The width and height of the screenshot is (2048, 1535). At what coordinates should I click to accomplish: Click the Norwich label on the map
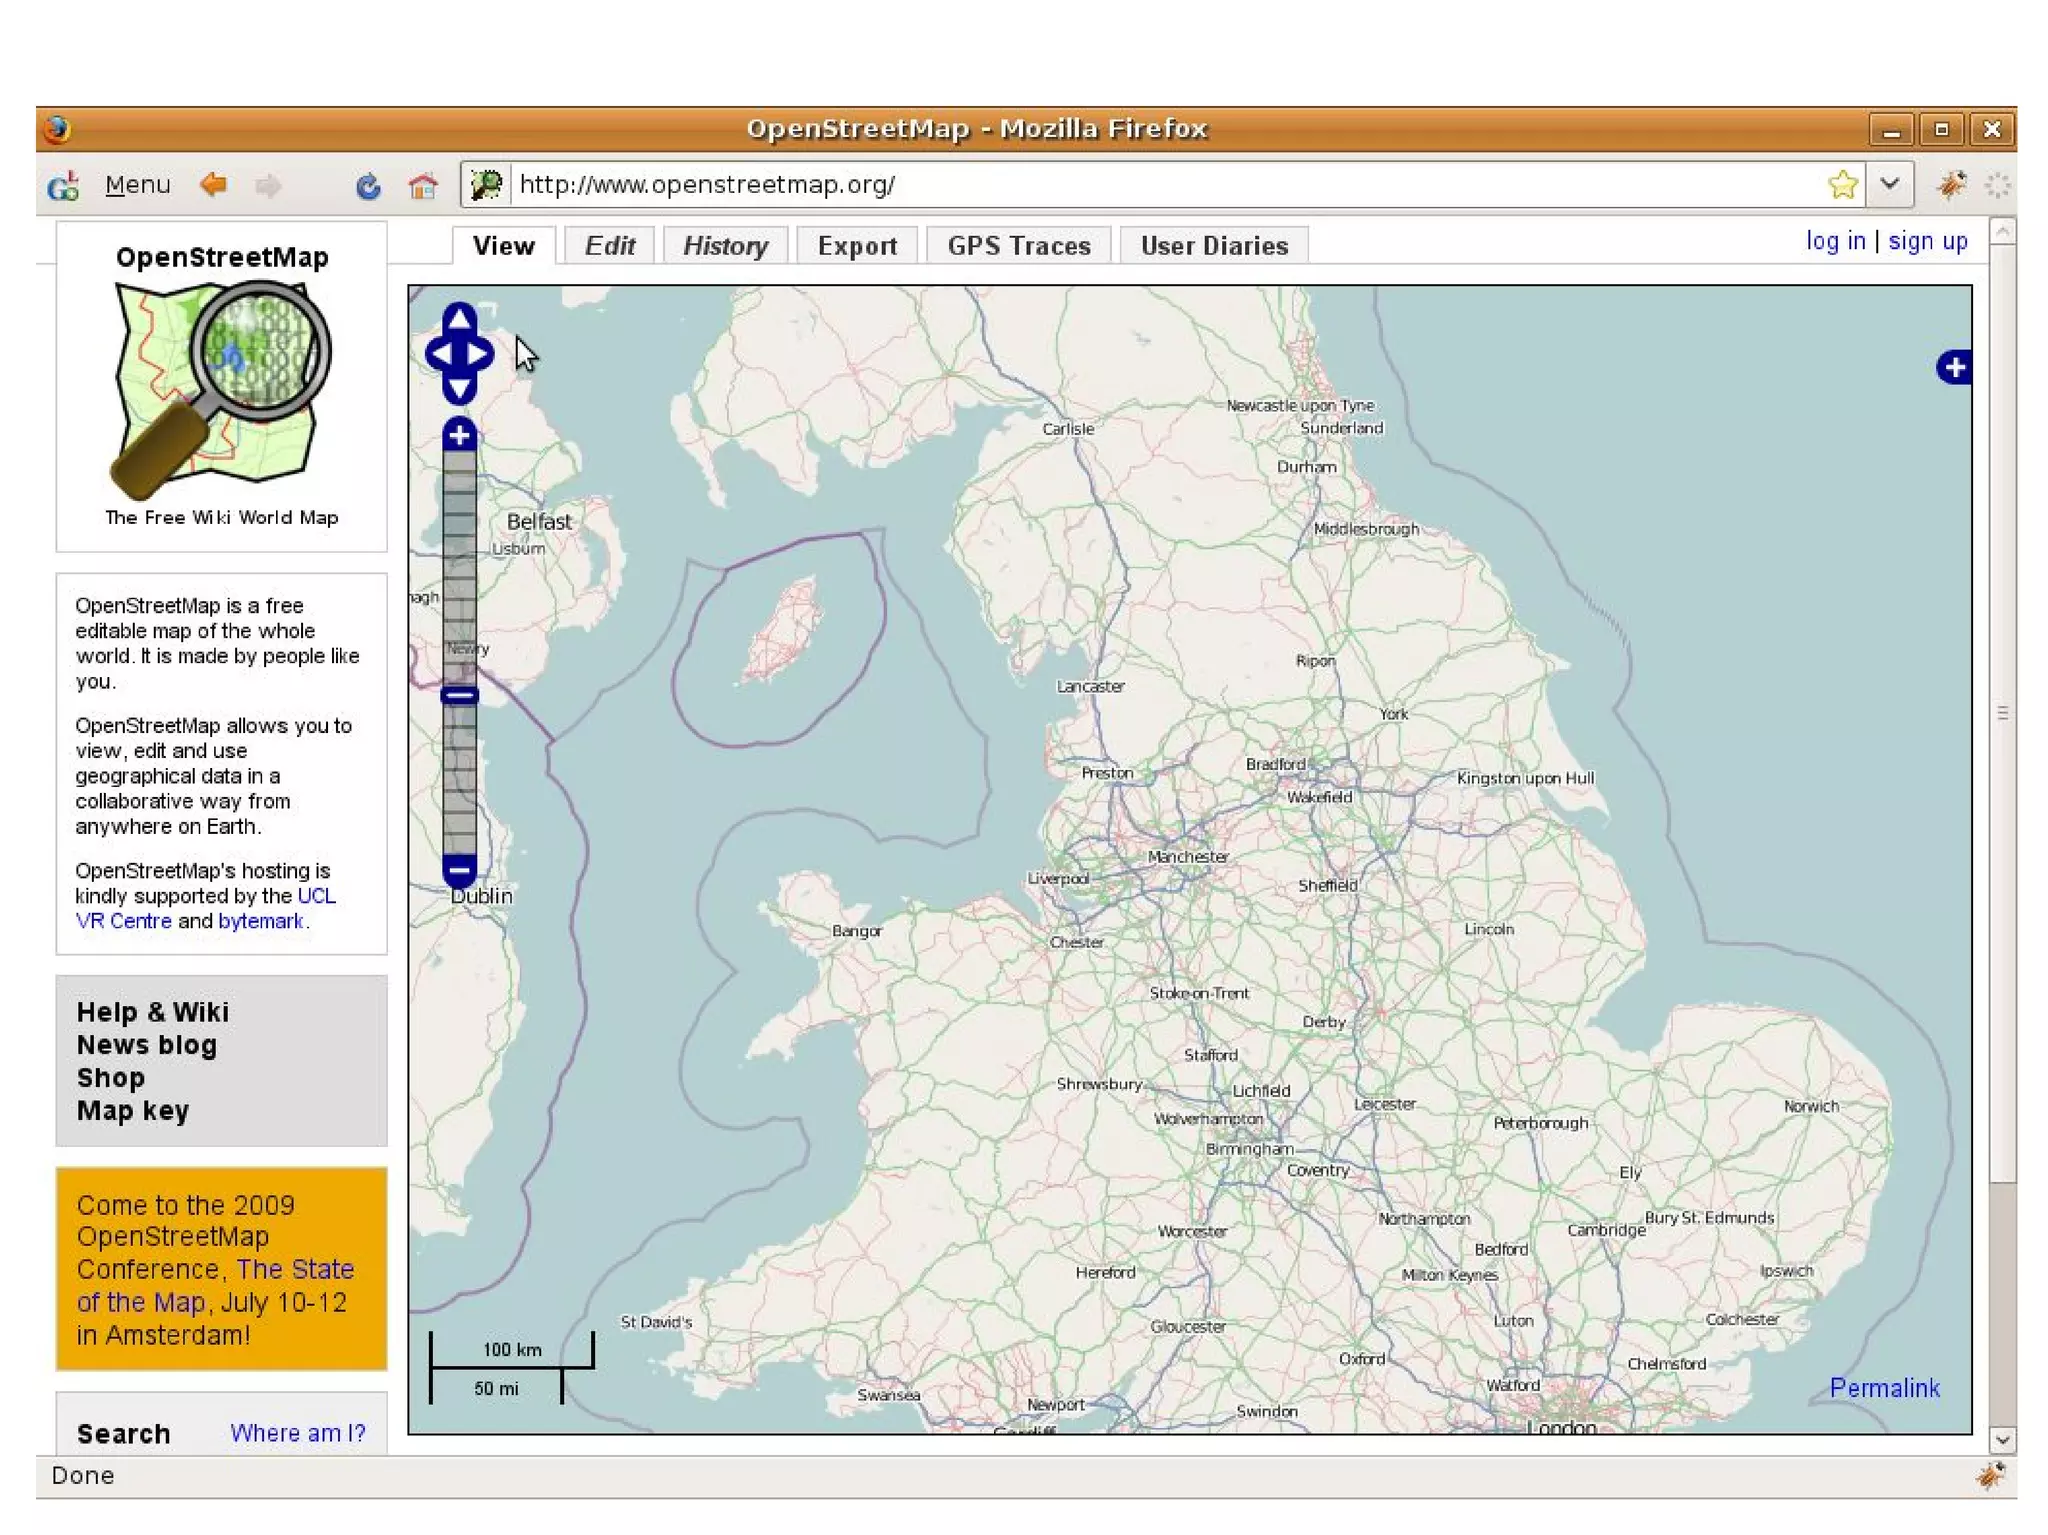coord(1811,1106)
